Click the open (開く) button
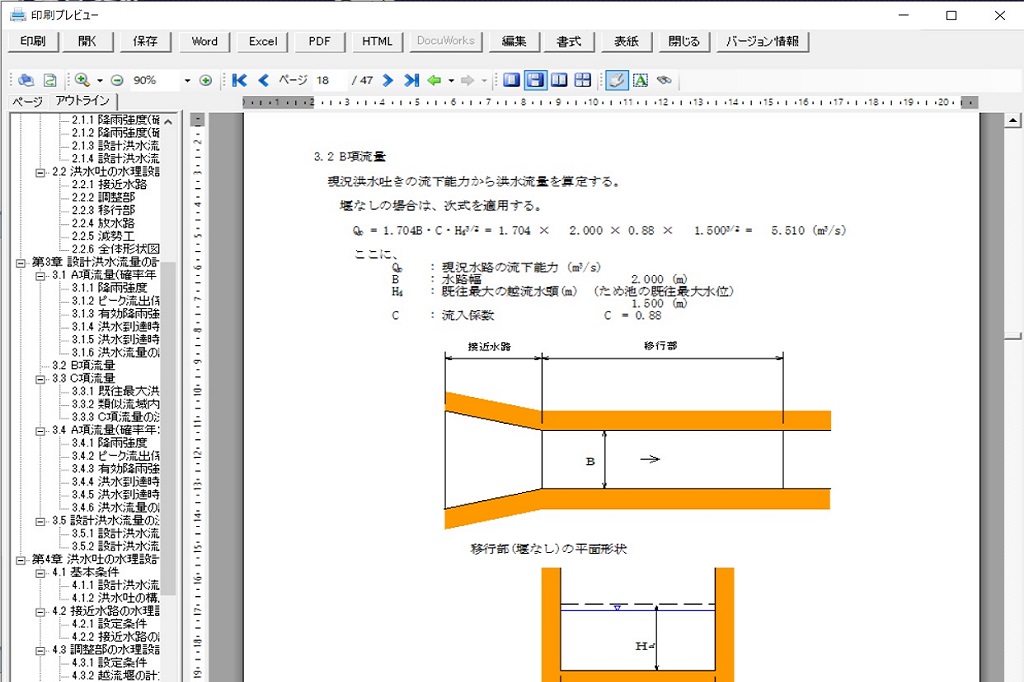Screen dimensions: 1024x682 coord(87,41)
